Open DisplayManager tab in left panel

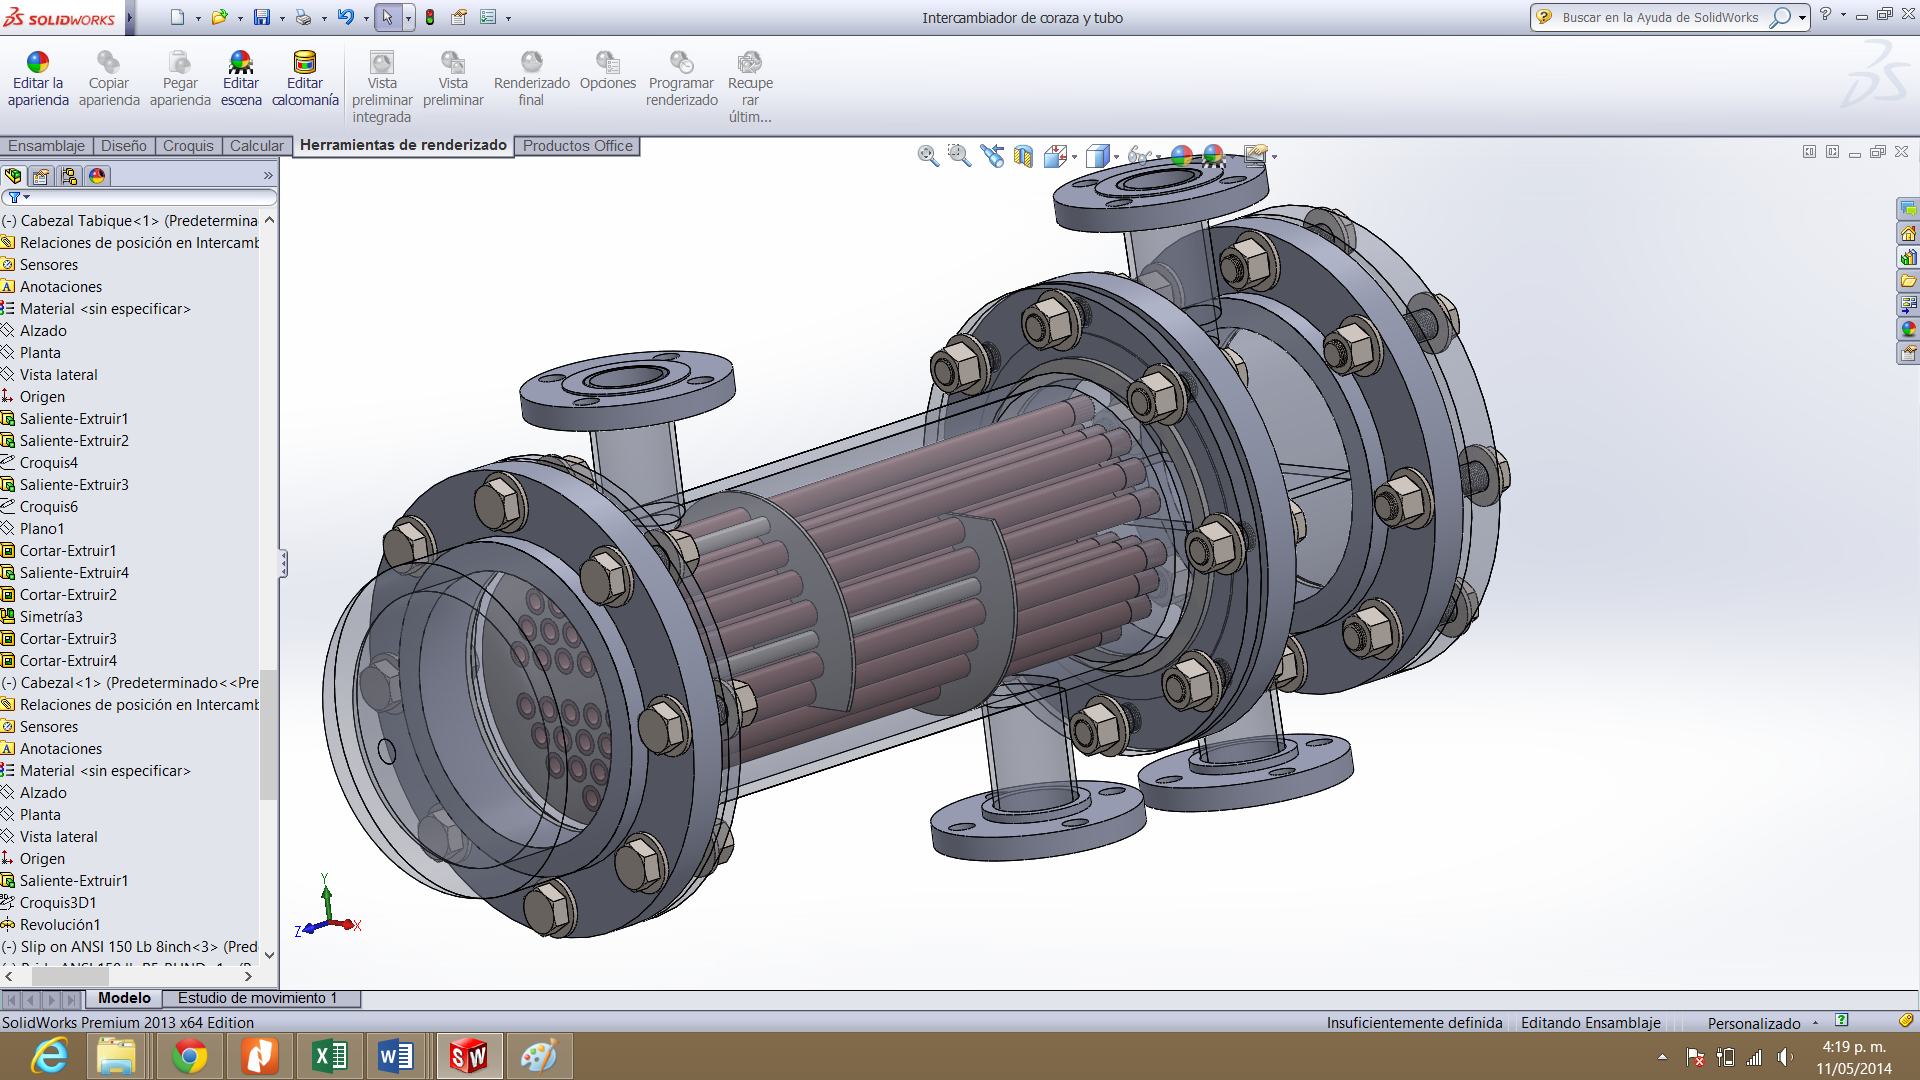[x=97, y=176]
